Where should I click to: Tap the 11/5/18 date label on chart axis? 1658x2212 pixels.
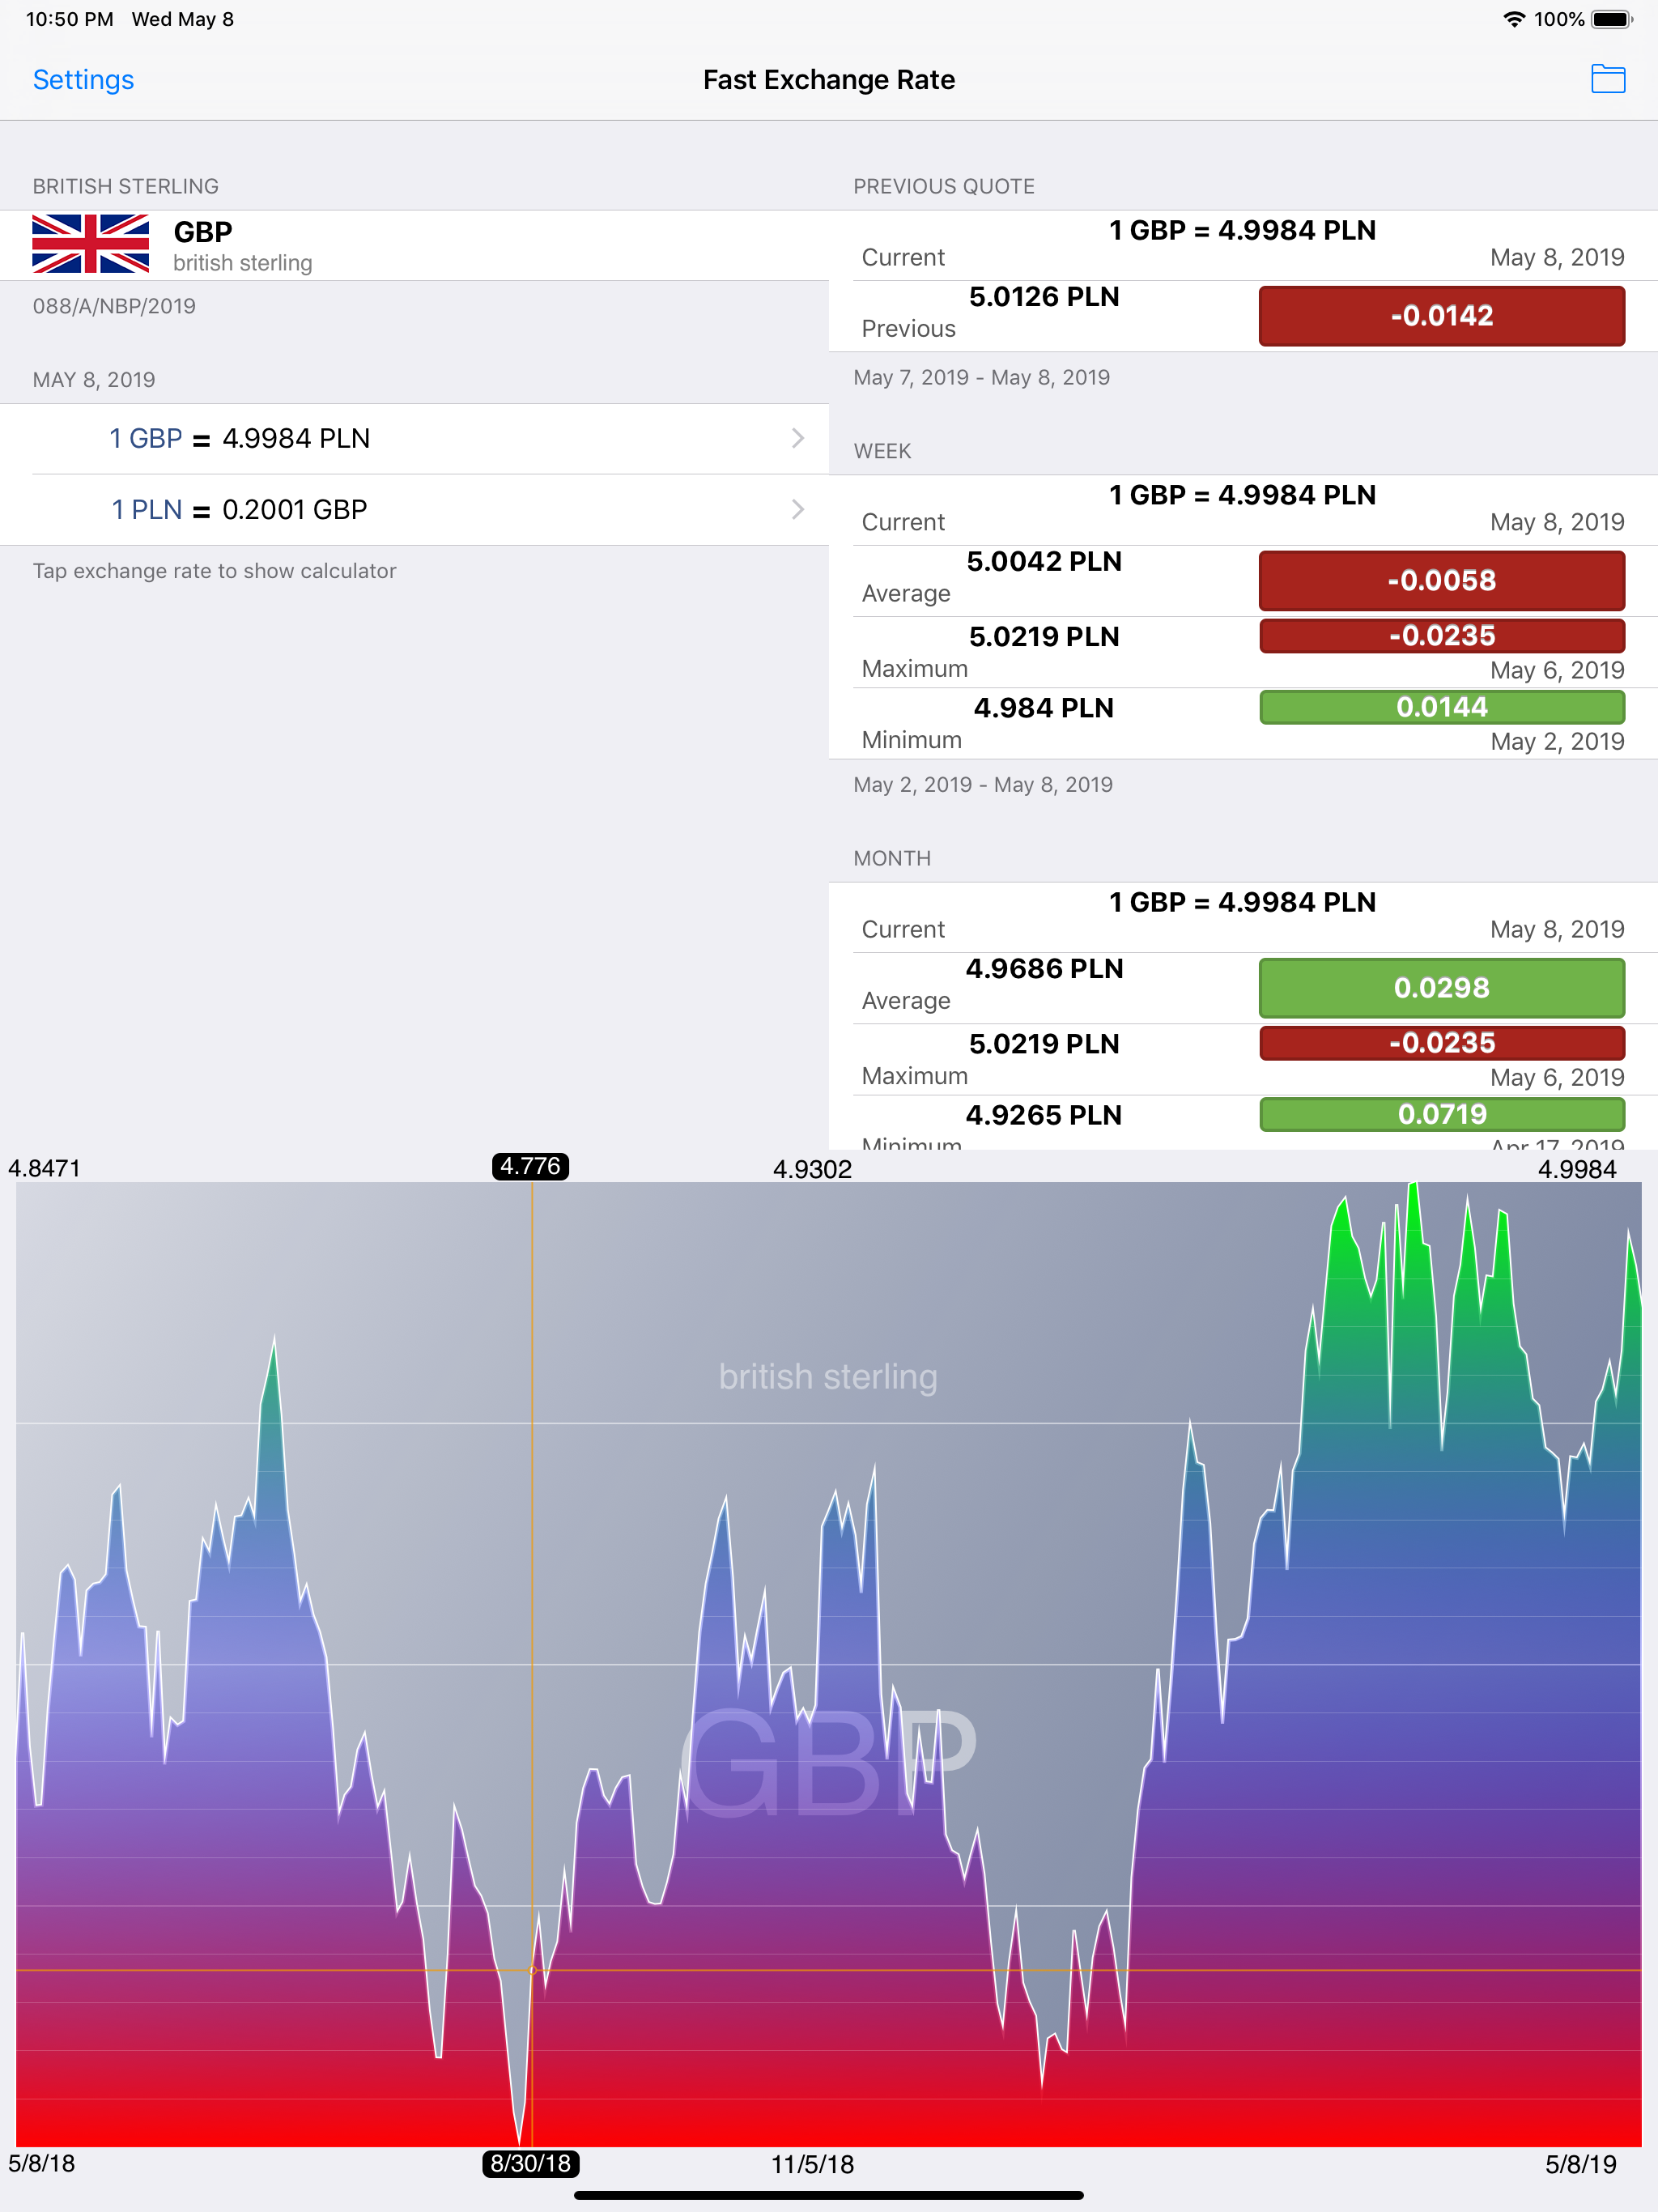(x=812, y=2164)
